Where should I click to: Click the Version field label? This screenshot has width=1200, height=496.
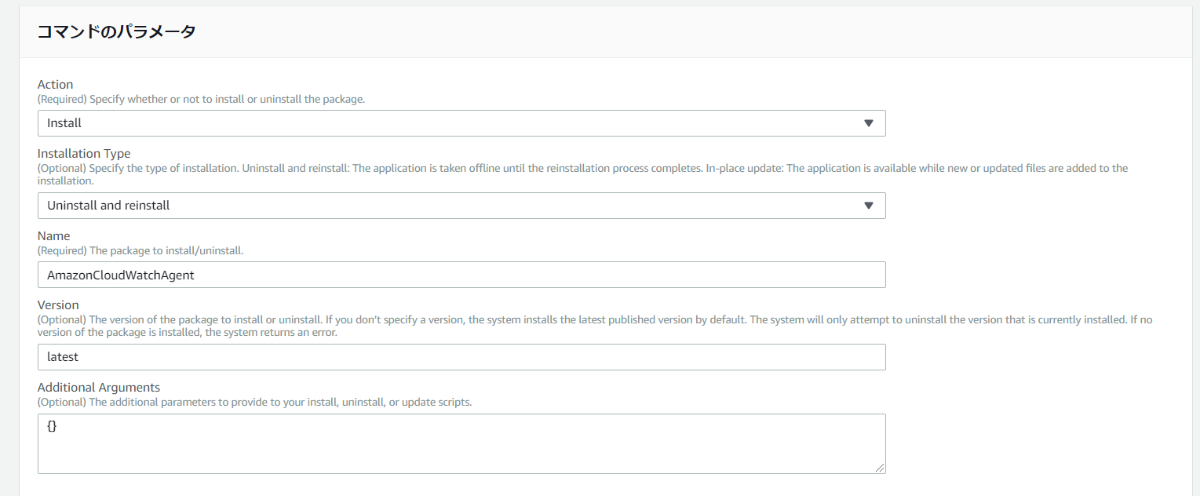point(58,305)
